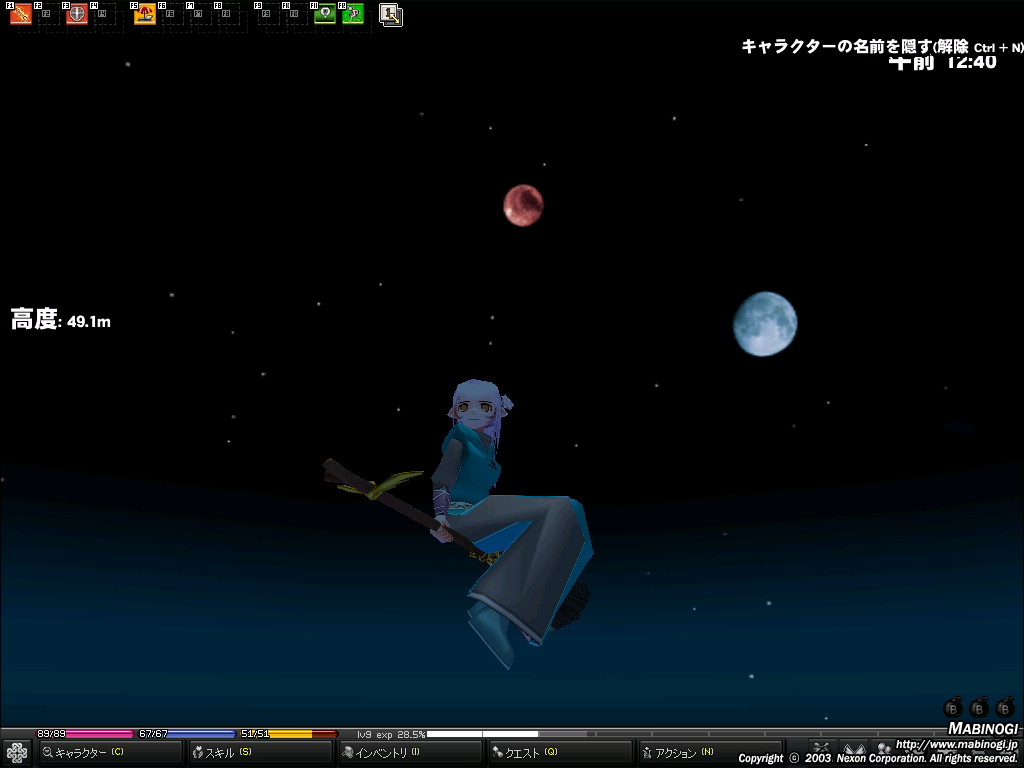Screen dimensions: 1024x768
Task: Click the lv9 exp 28.5% label
Action: 391,735
